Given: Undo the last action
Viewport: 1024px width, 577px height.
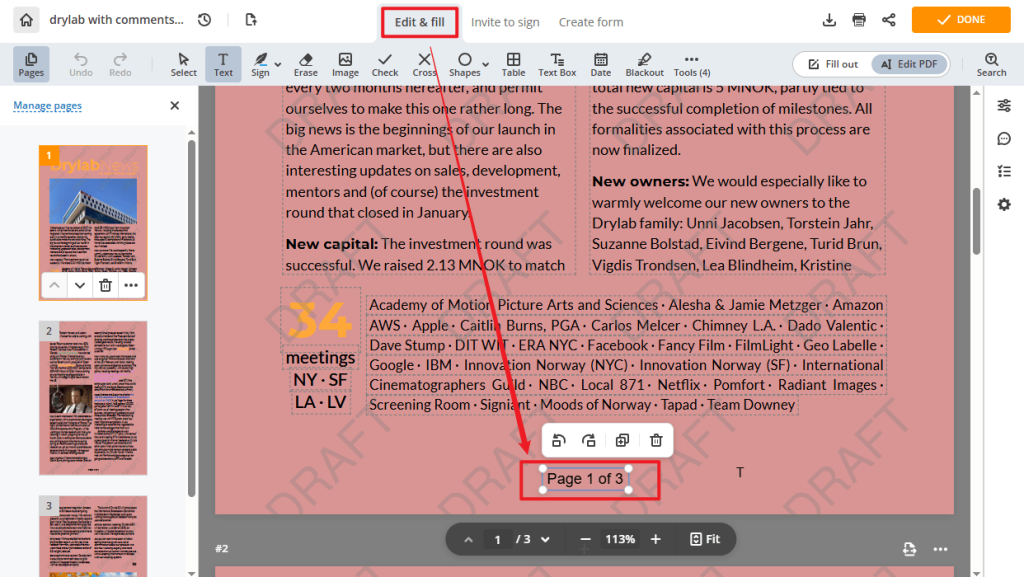Looking at the screenshot, I should pyautogui.click(x=81, y=64).
